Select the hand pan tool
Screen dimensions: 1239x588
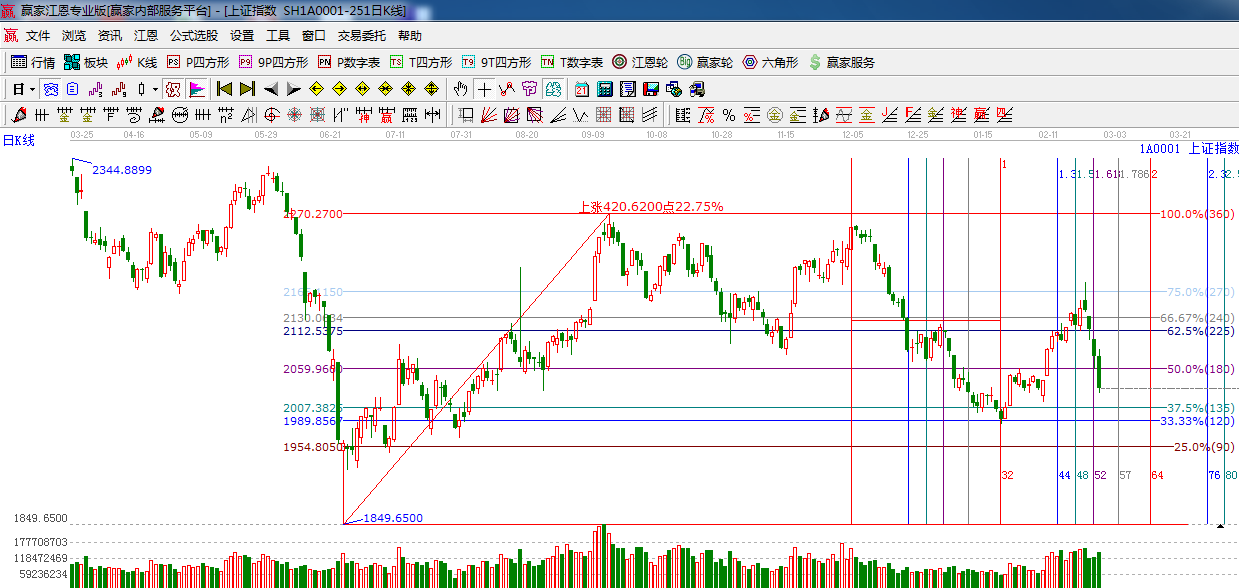(x=461, y=89)
